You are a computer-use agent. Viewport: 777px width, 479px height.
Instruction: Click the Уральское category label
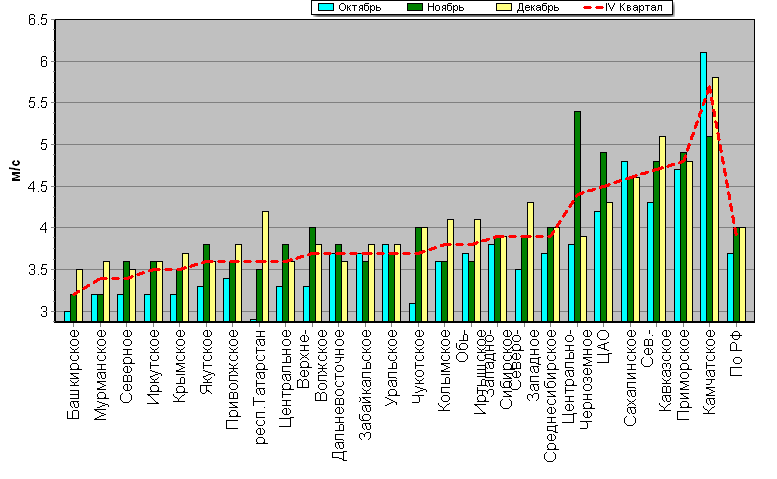point(392,367)
